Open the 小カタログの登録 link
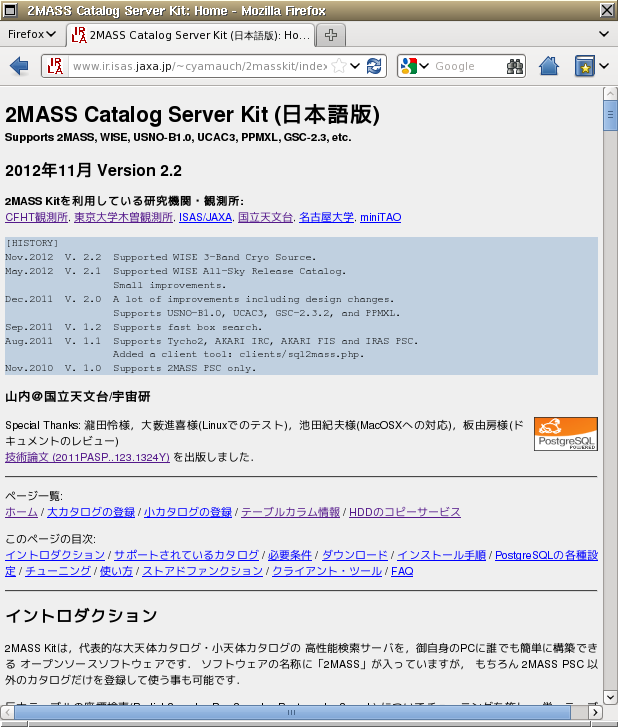This screenshot has height=727, width=618. click(x=188, y=512)
